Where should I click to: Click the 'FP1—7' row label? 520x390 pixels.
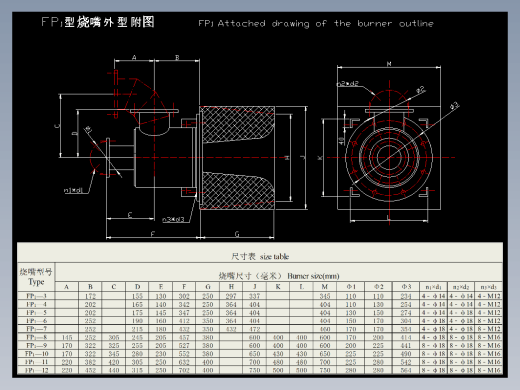[37, 329]
